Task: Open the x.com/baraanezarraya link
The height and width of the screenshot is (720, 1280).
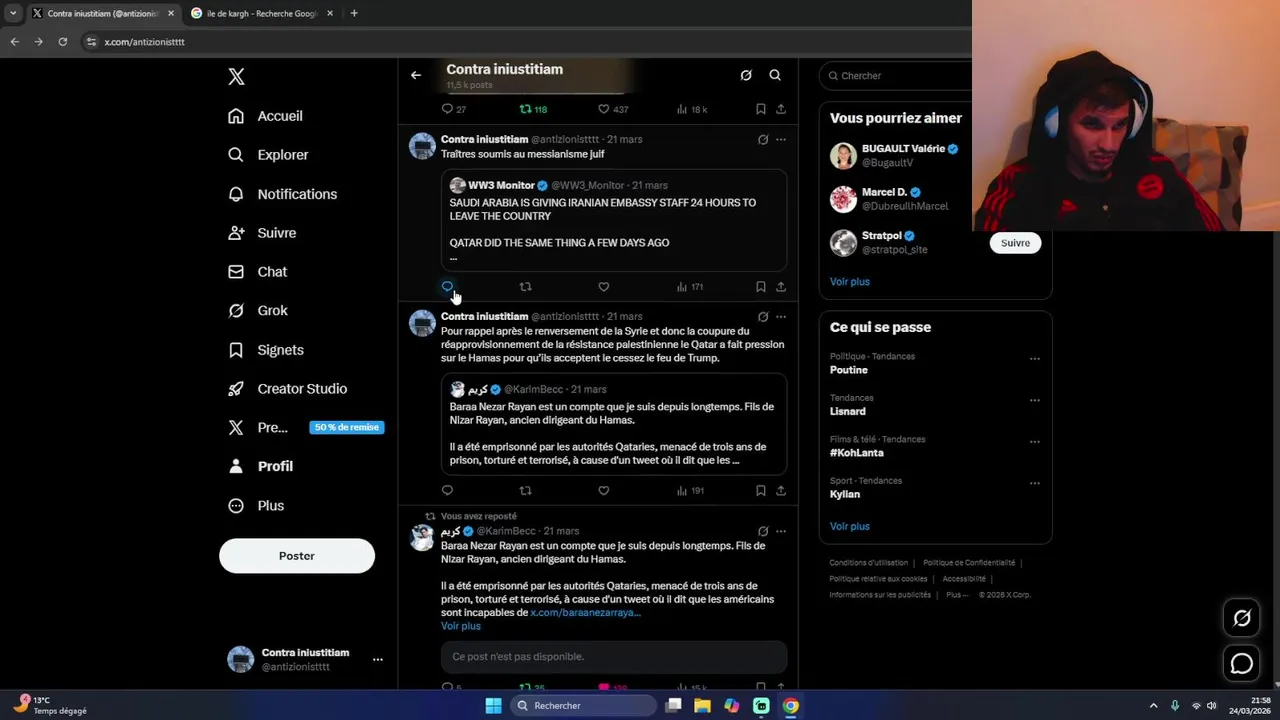Action: pyautogui.click(x=585, y=613)
